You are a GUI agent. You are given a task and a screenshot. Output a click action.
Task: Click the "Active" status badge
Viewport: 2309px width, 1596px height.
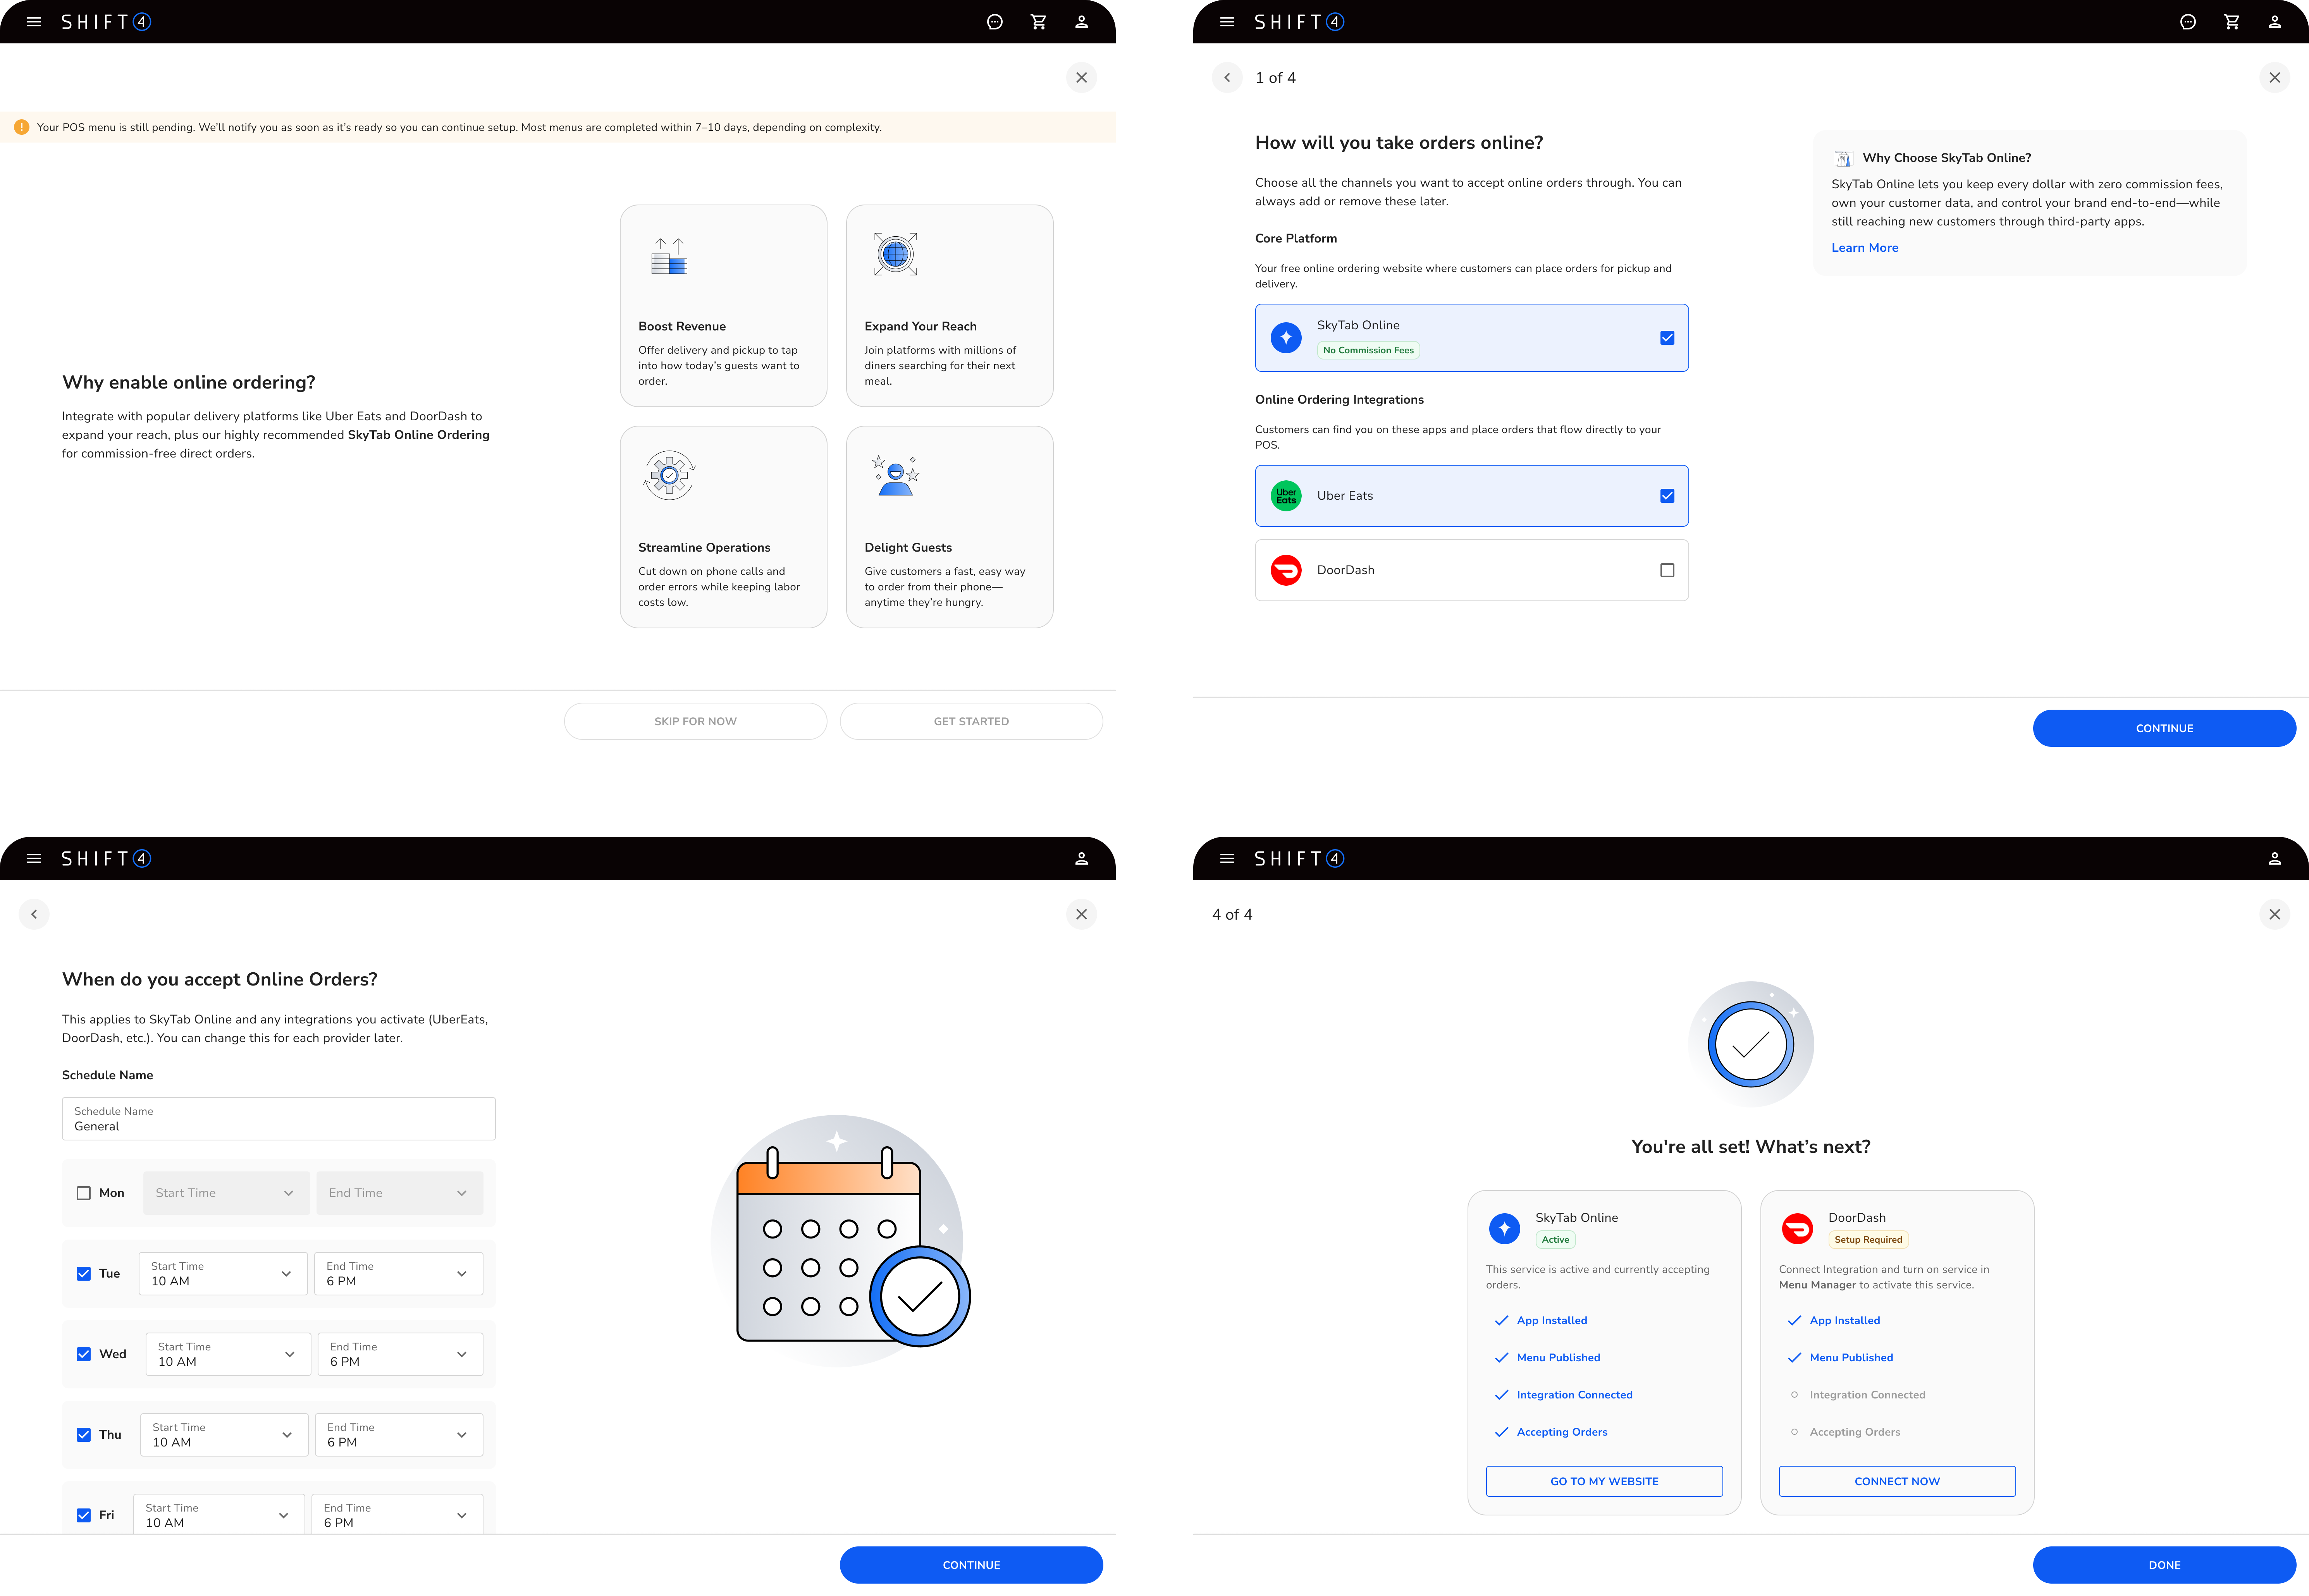point(1555,1240)
